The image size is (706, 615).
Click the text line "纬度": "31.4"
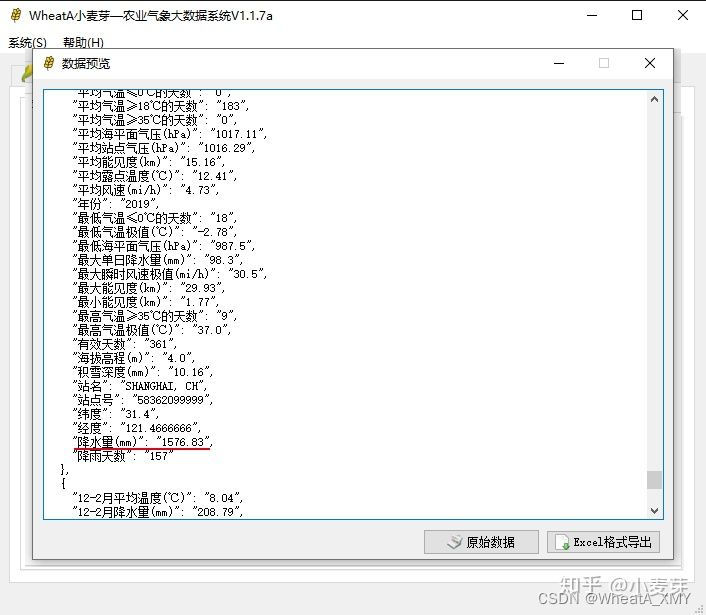[x=116, y=414]
